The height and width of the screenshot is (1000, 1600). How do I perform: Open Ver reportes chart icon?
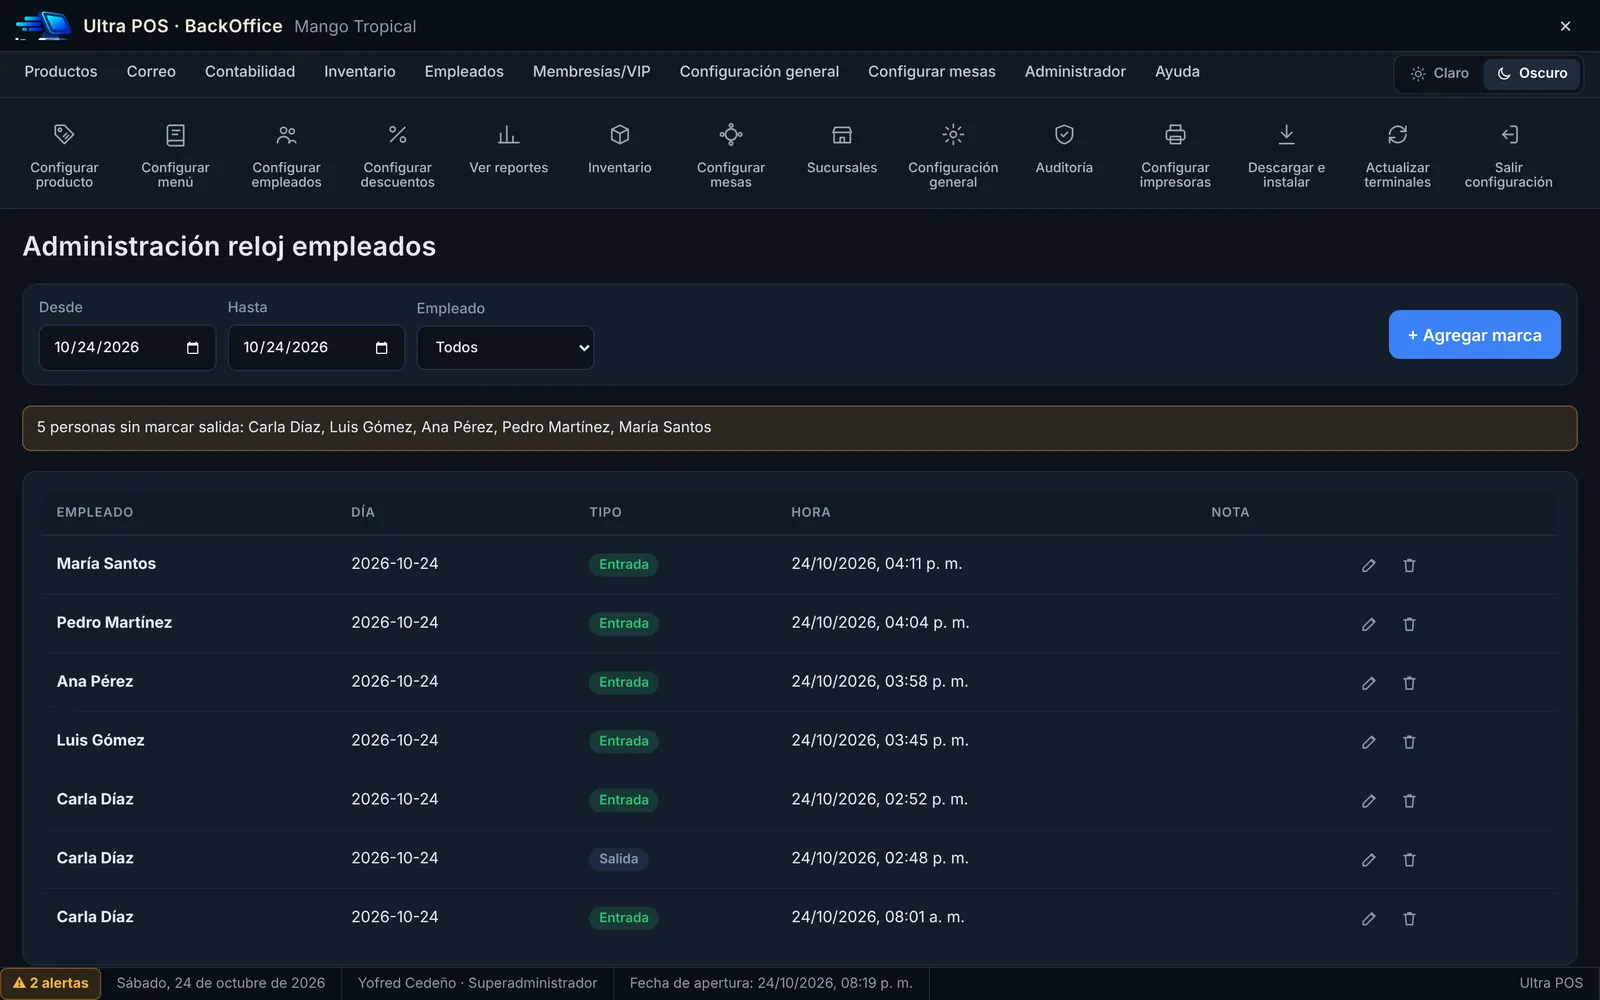[x=508, y=135]
